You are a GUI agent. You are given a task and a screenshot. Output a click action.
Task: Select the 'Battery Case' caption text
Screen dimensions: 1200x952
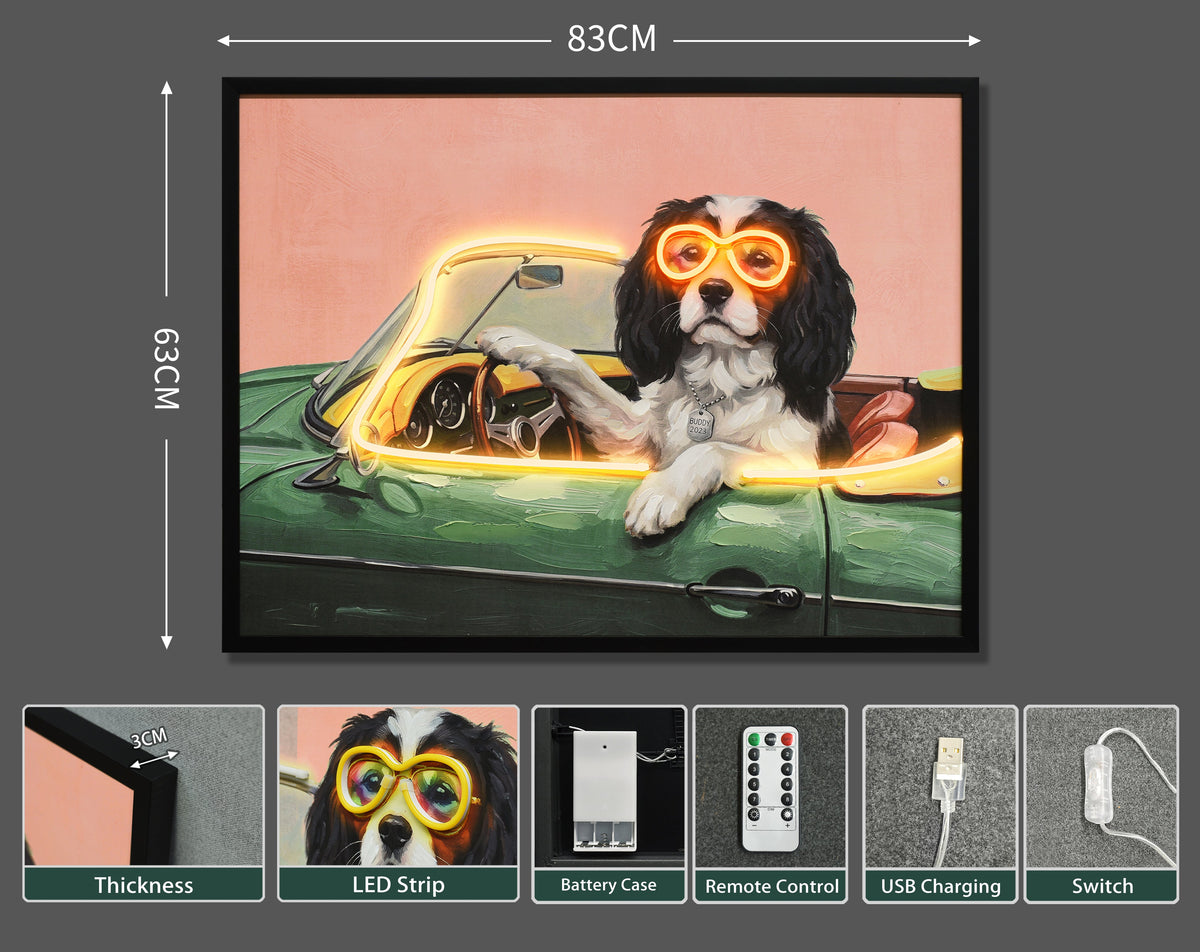[608, 885]
